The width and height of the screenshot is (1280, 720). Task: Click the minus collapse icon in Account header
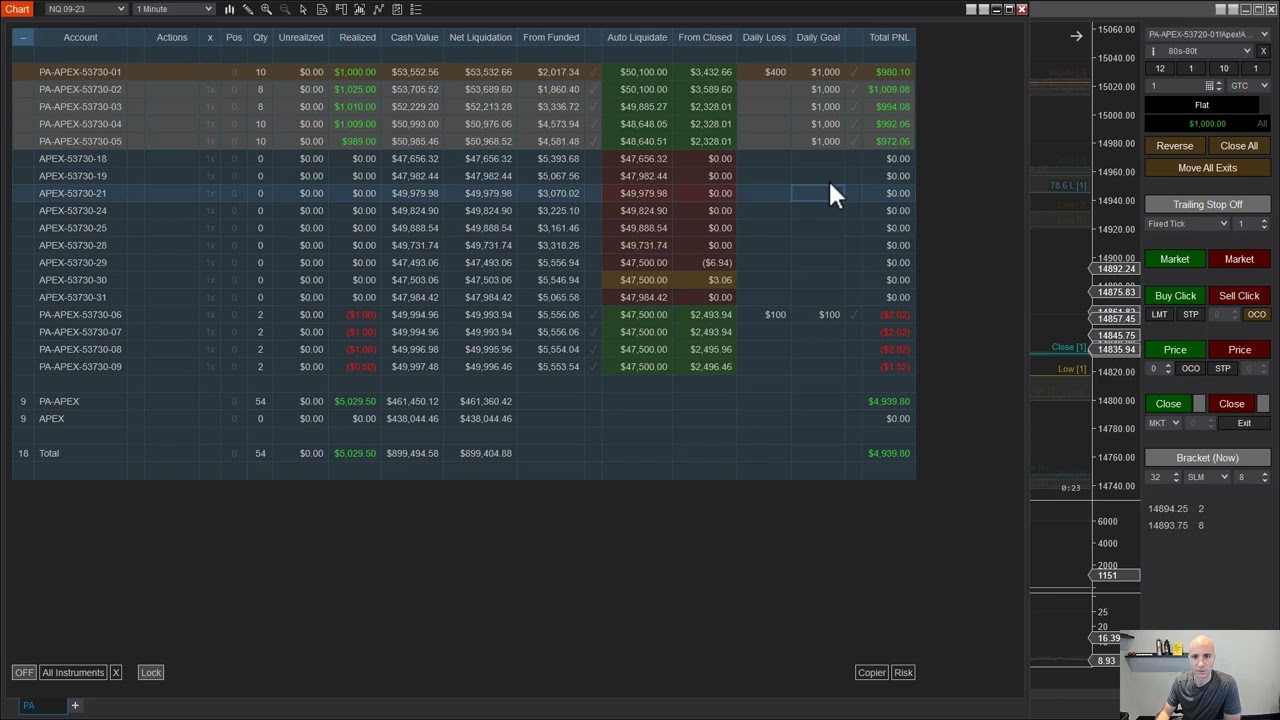[22, 38]
